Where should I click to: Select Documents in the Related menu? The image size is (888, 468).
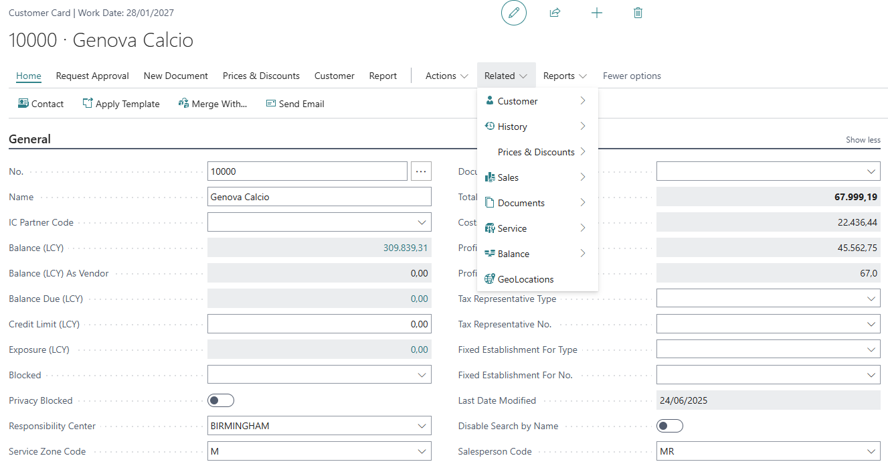coord(537,203)
